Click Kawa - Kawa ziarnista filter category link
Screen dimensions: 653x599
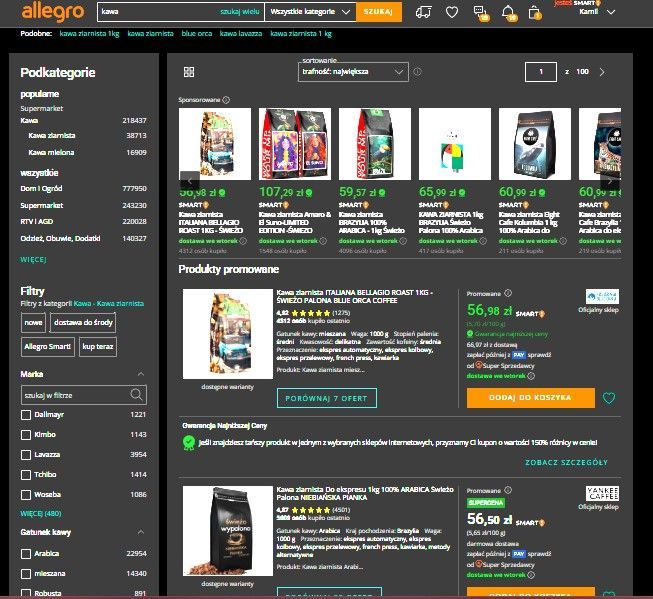tap(109, 304)
